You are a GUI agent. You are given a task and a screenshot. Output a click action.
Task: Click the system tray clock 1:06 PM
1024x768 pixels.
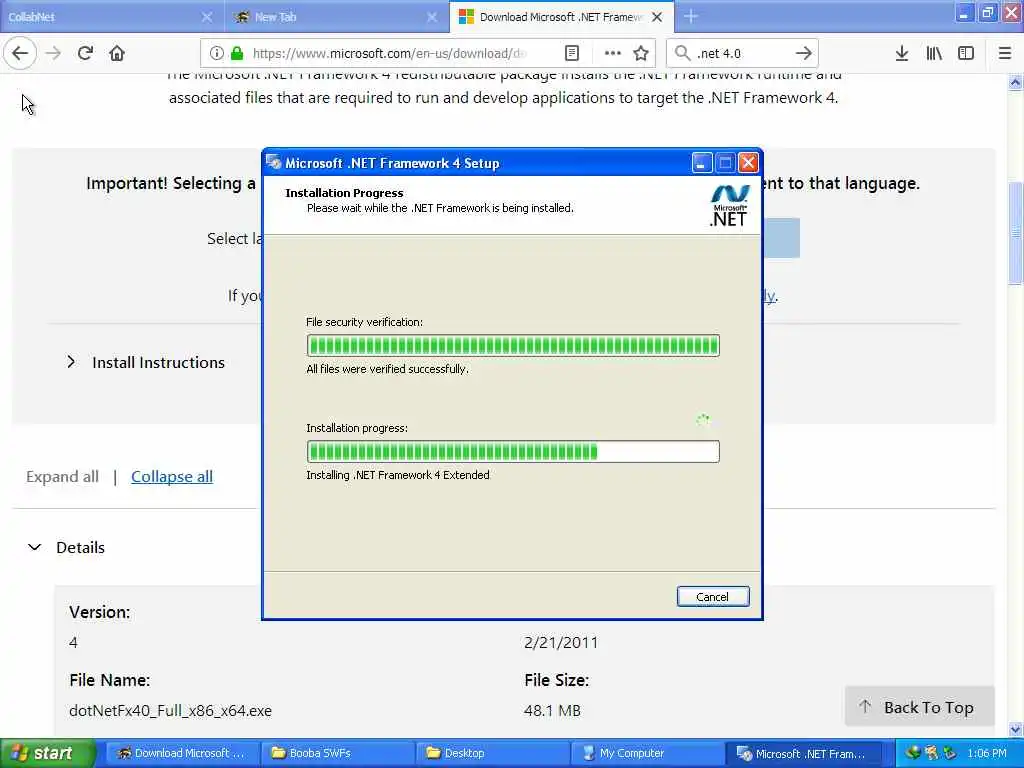(x=987, y=753)
